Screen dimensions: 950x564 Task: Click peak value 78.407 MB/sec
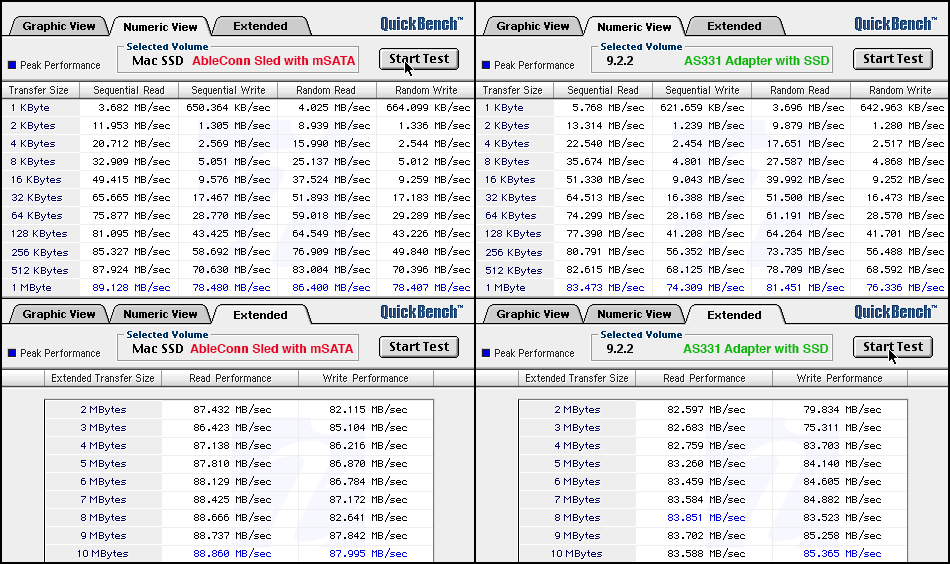(431, 288)
